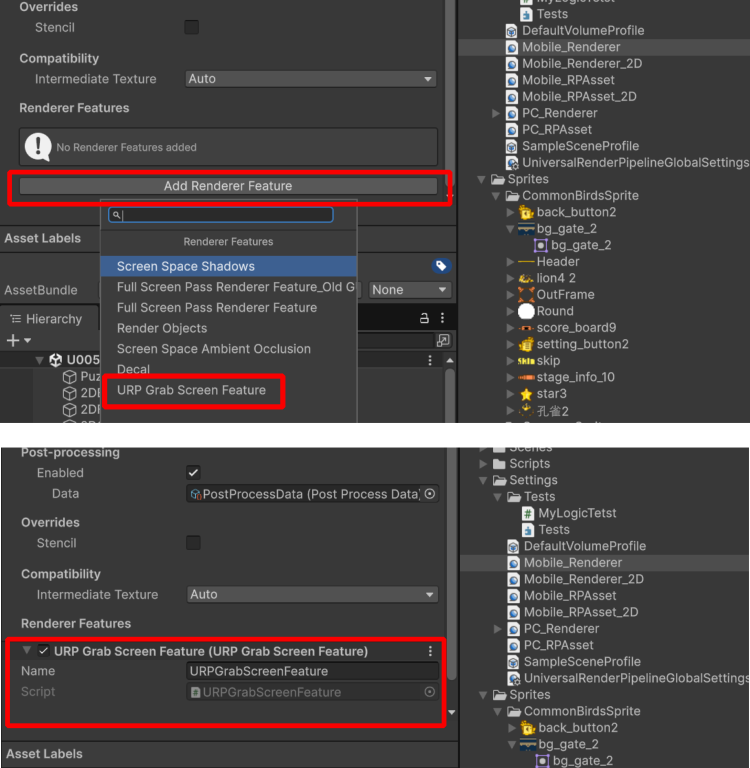Select Screen Space Ambient Occlusion entry
Image resolution: width=750 pixels, height=768 pixels.
point(213,349)
